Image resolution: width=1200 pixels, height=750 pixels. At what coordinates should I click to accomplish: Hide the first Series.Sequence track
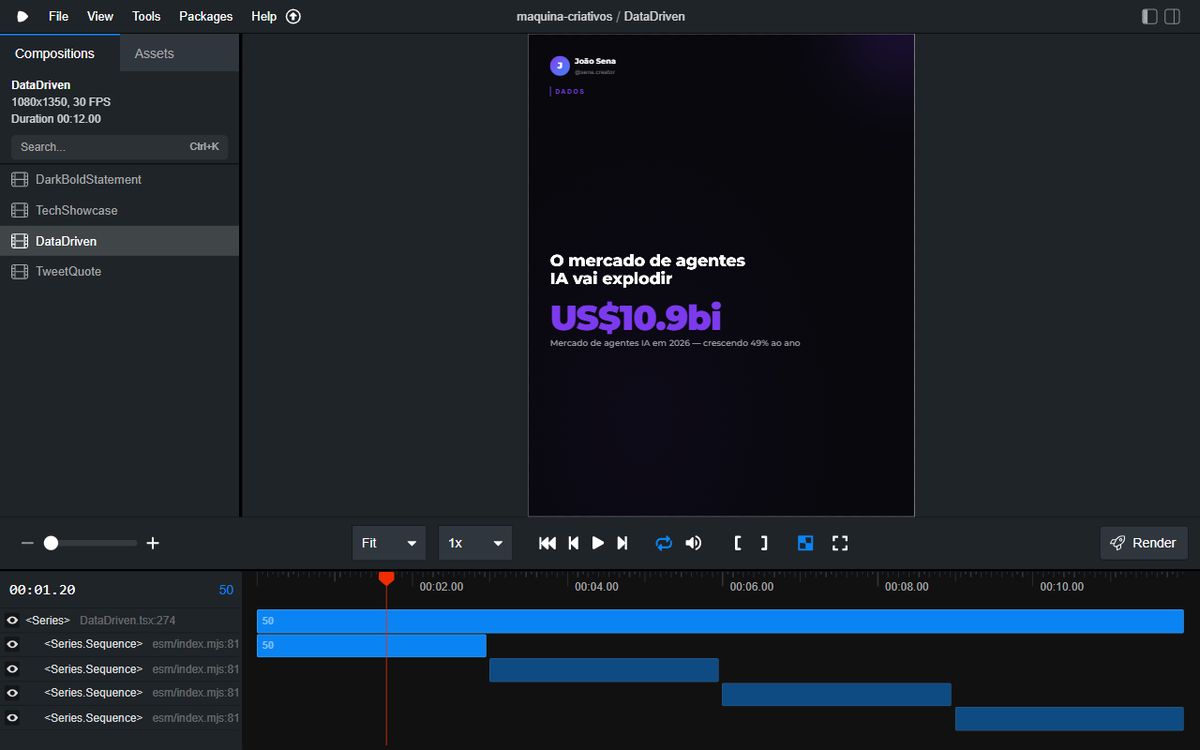12,644
